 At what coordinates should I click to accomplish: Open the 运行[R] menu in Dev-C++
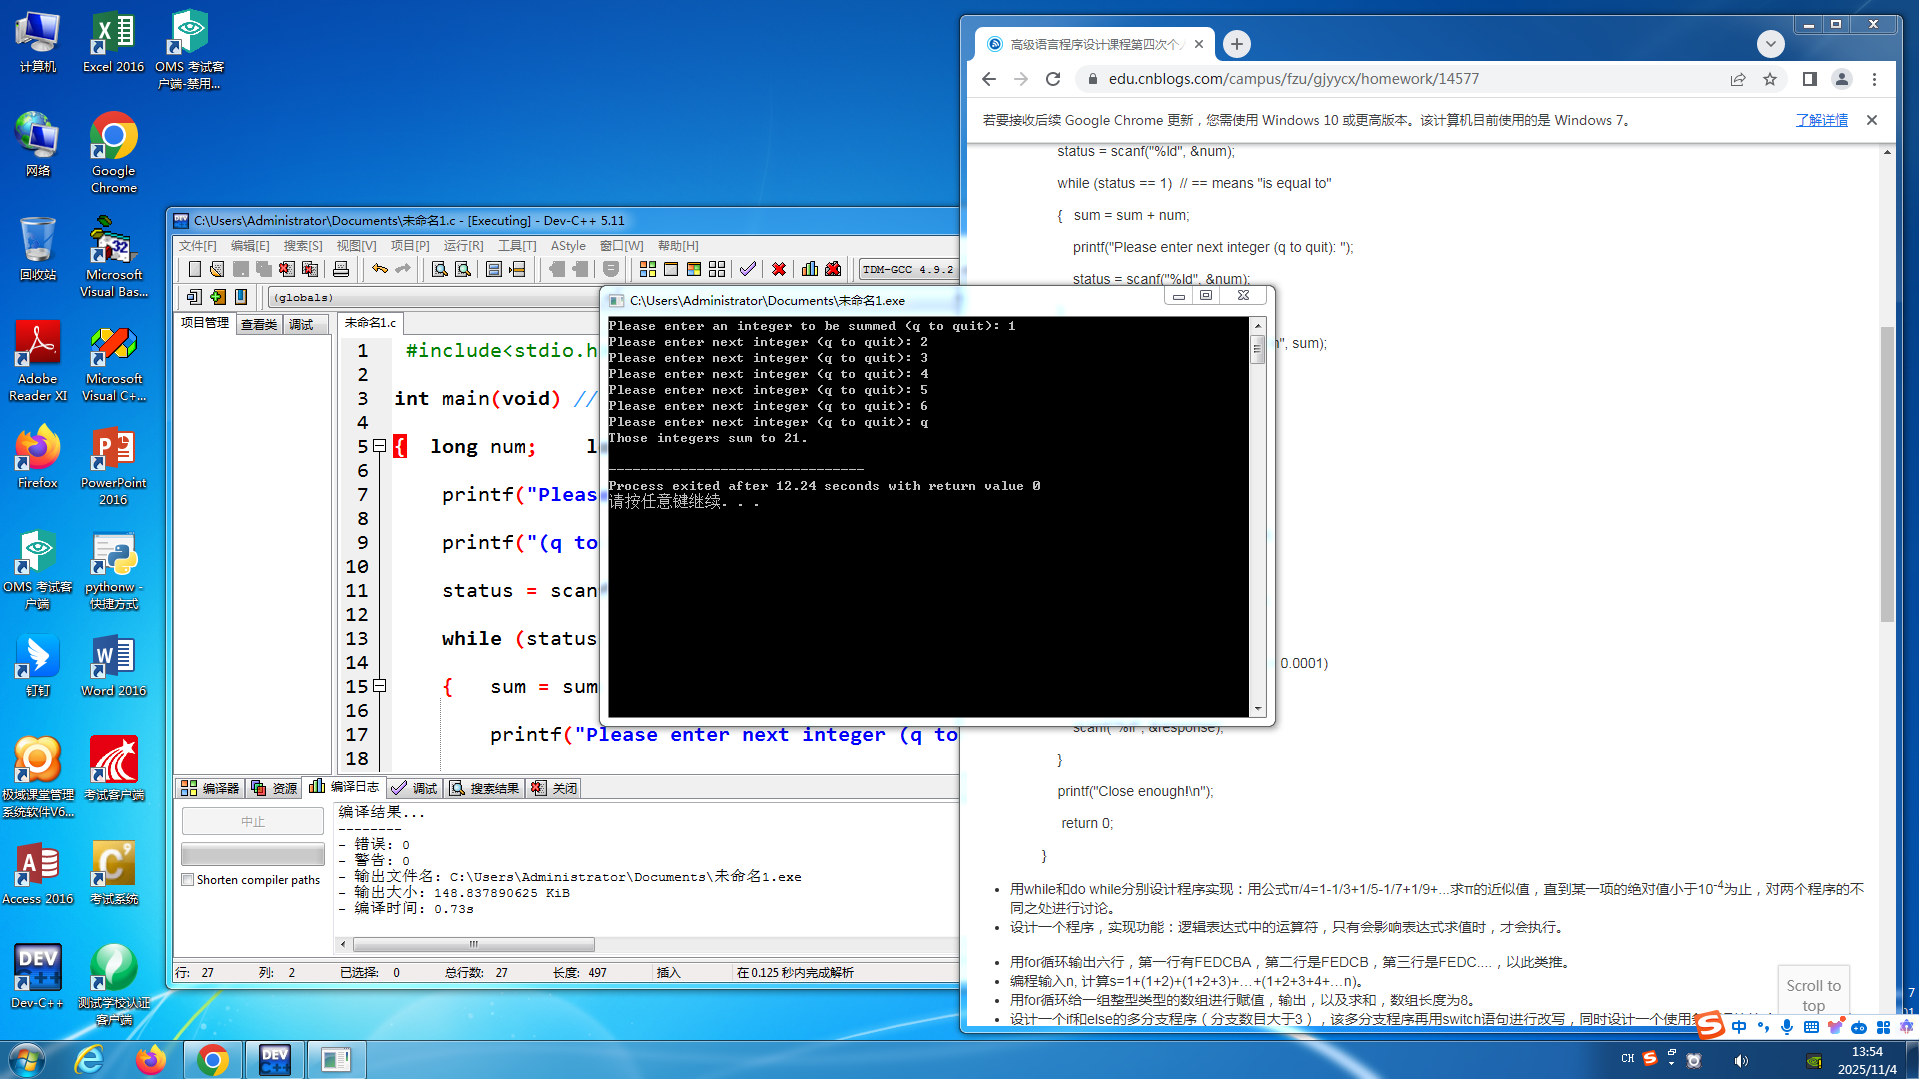463,246
